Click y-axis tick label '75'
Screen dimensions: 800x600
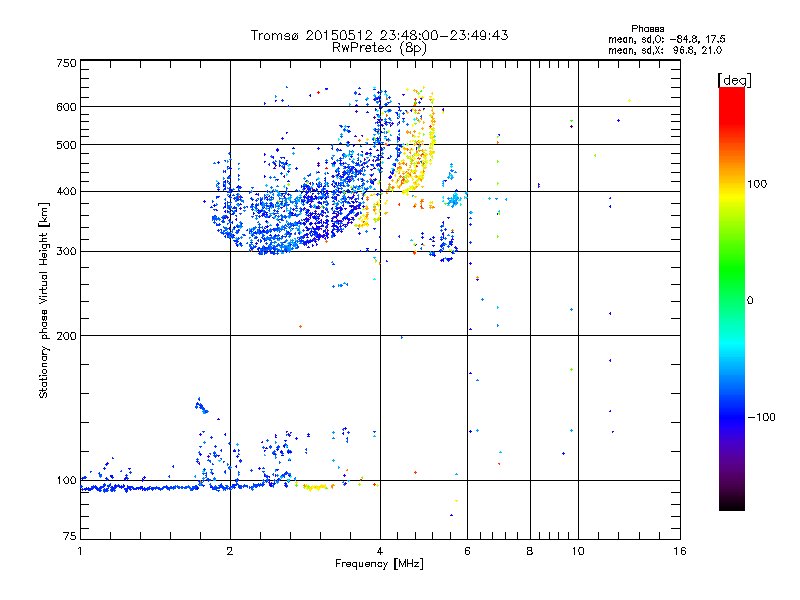click(x=70, y=536)
